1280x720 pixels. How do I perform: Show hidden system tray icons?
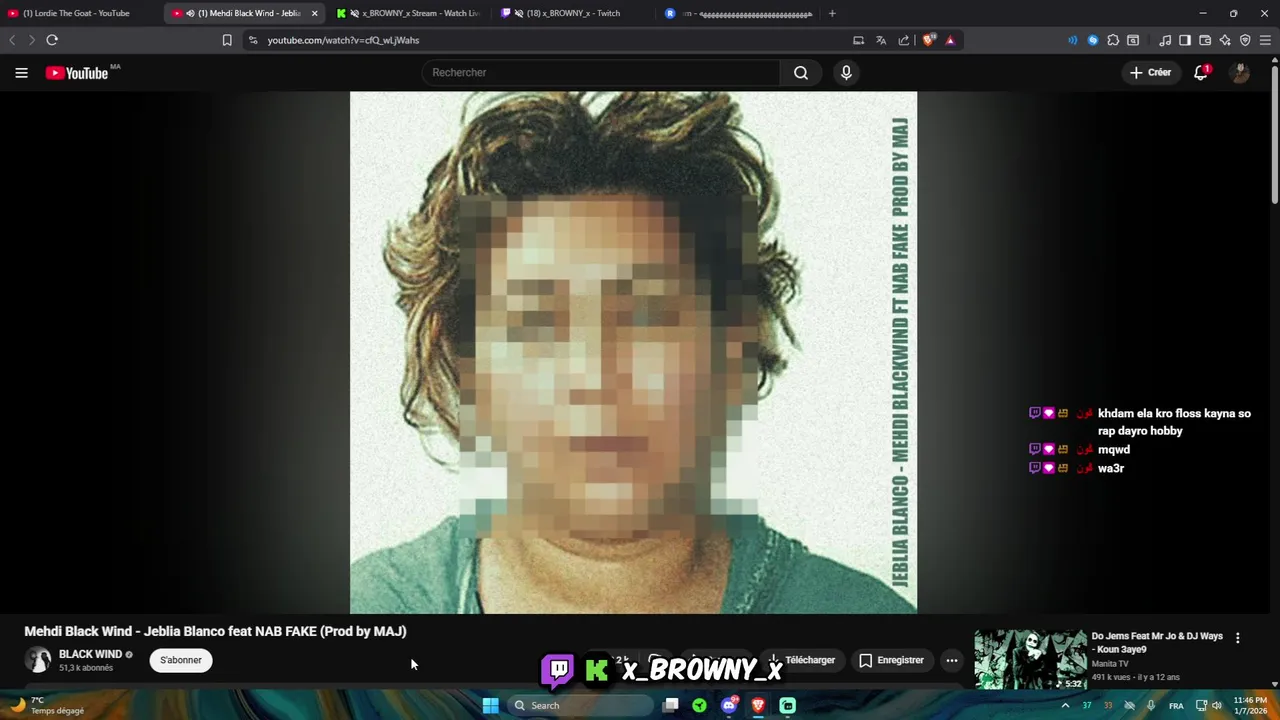coord(1065,705)
